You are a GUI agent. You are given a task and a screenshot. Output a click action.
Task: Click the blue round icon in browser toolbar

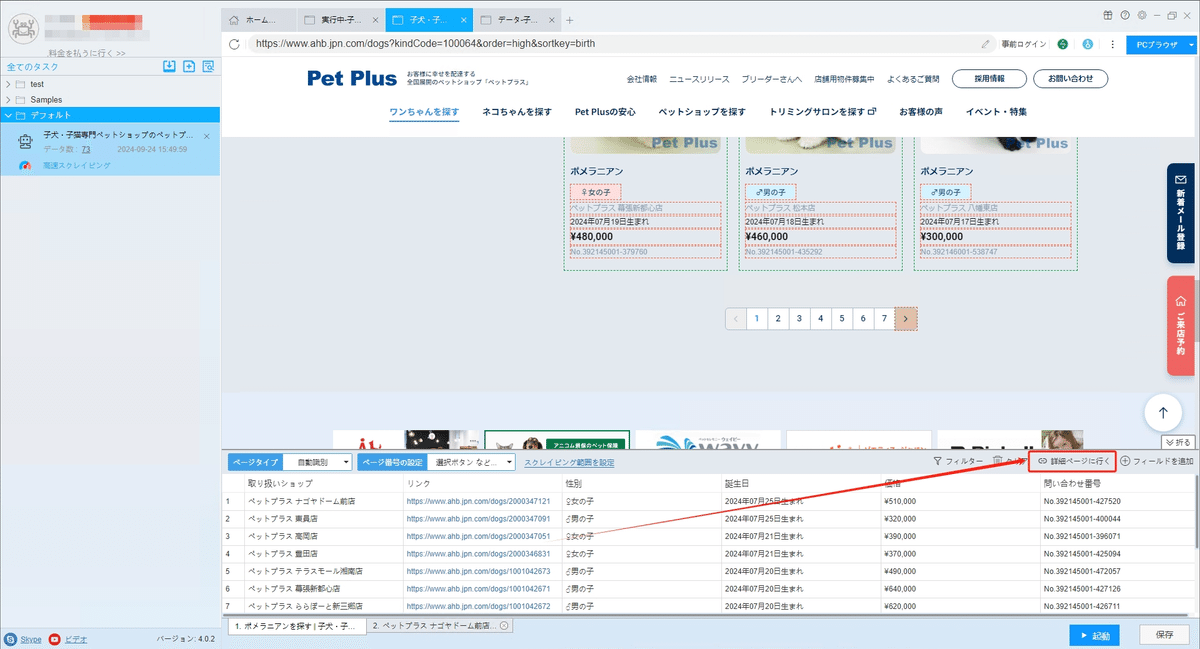(x=1086, y=44)
